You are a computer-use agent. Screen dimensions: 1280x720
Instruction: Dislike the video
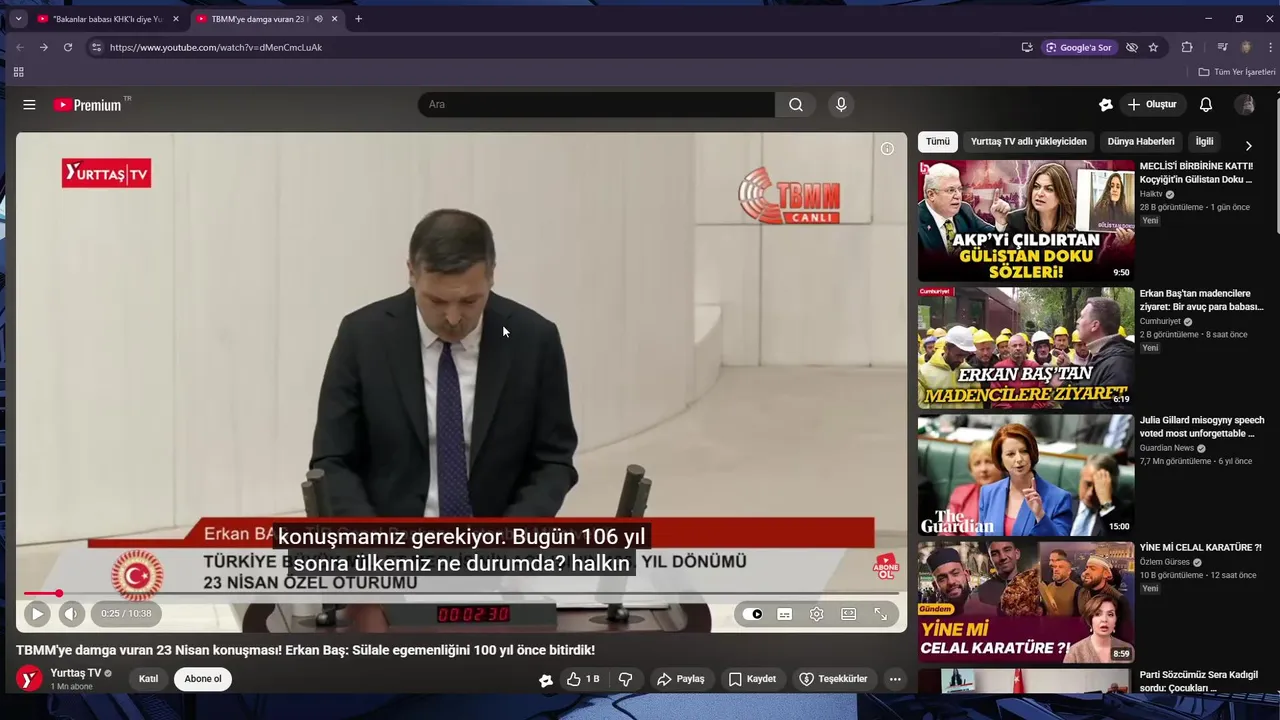626,679
